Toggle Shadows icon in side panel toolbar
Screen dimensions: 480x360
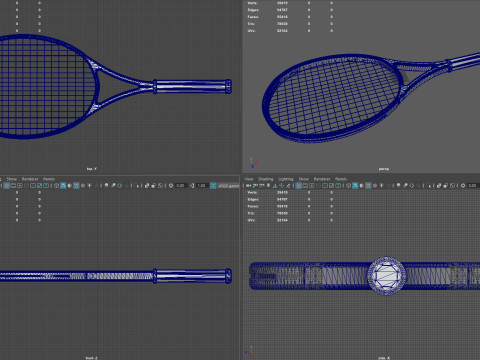point(388,186)
